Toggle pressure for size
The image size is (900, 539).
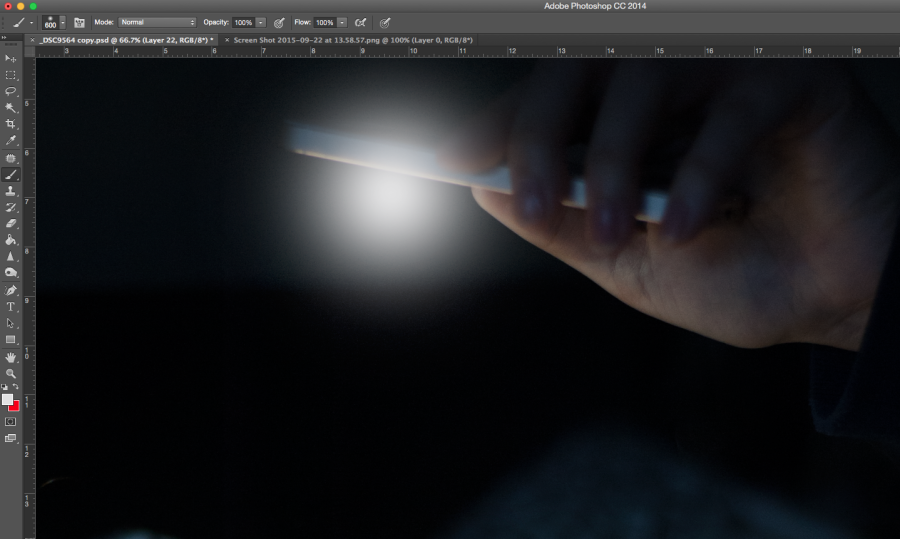coord(385,22)
